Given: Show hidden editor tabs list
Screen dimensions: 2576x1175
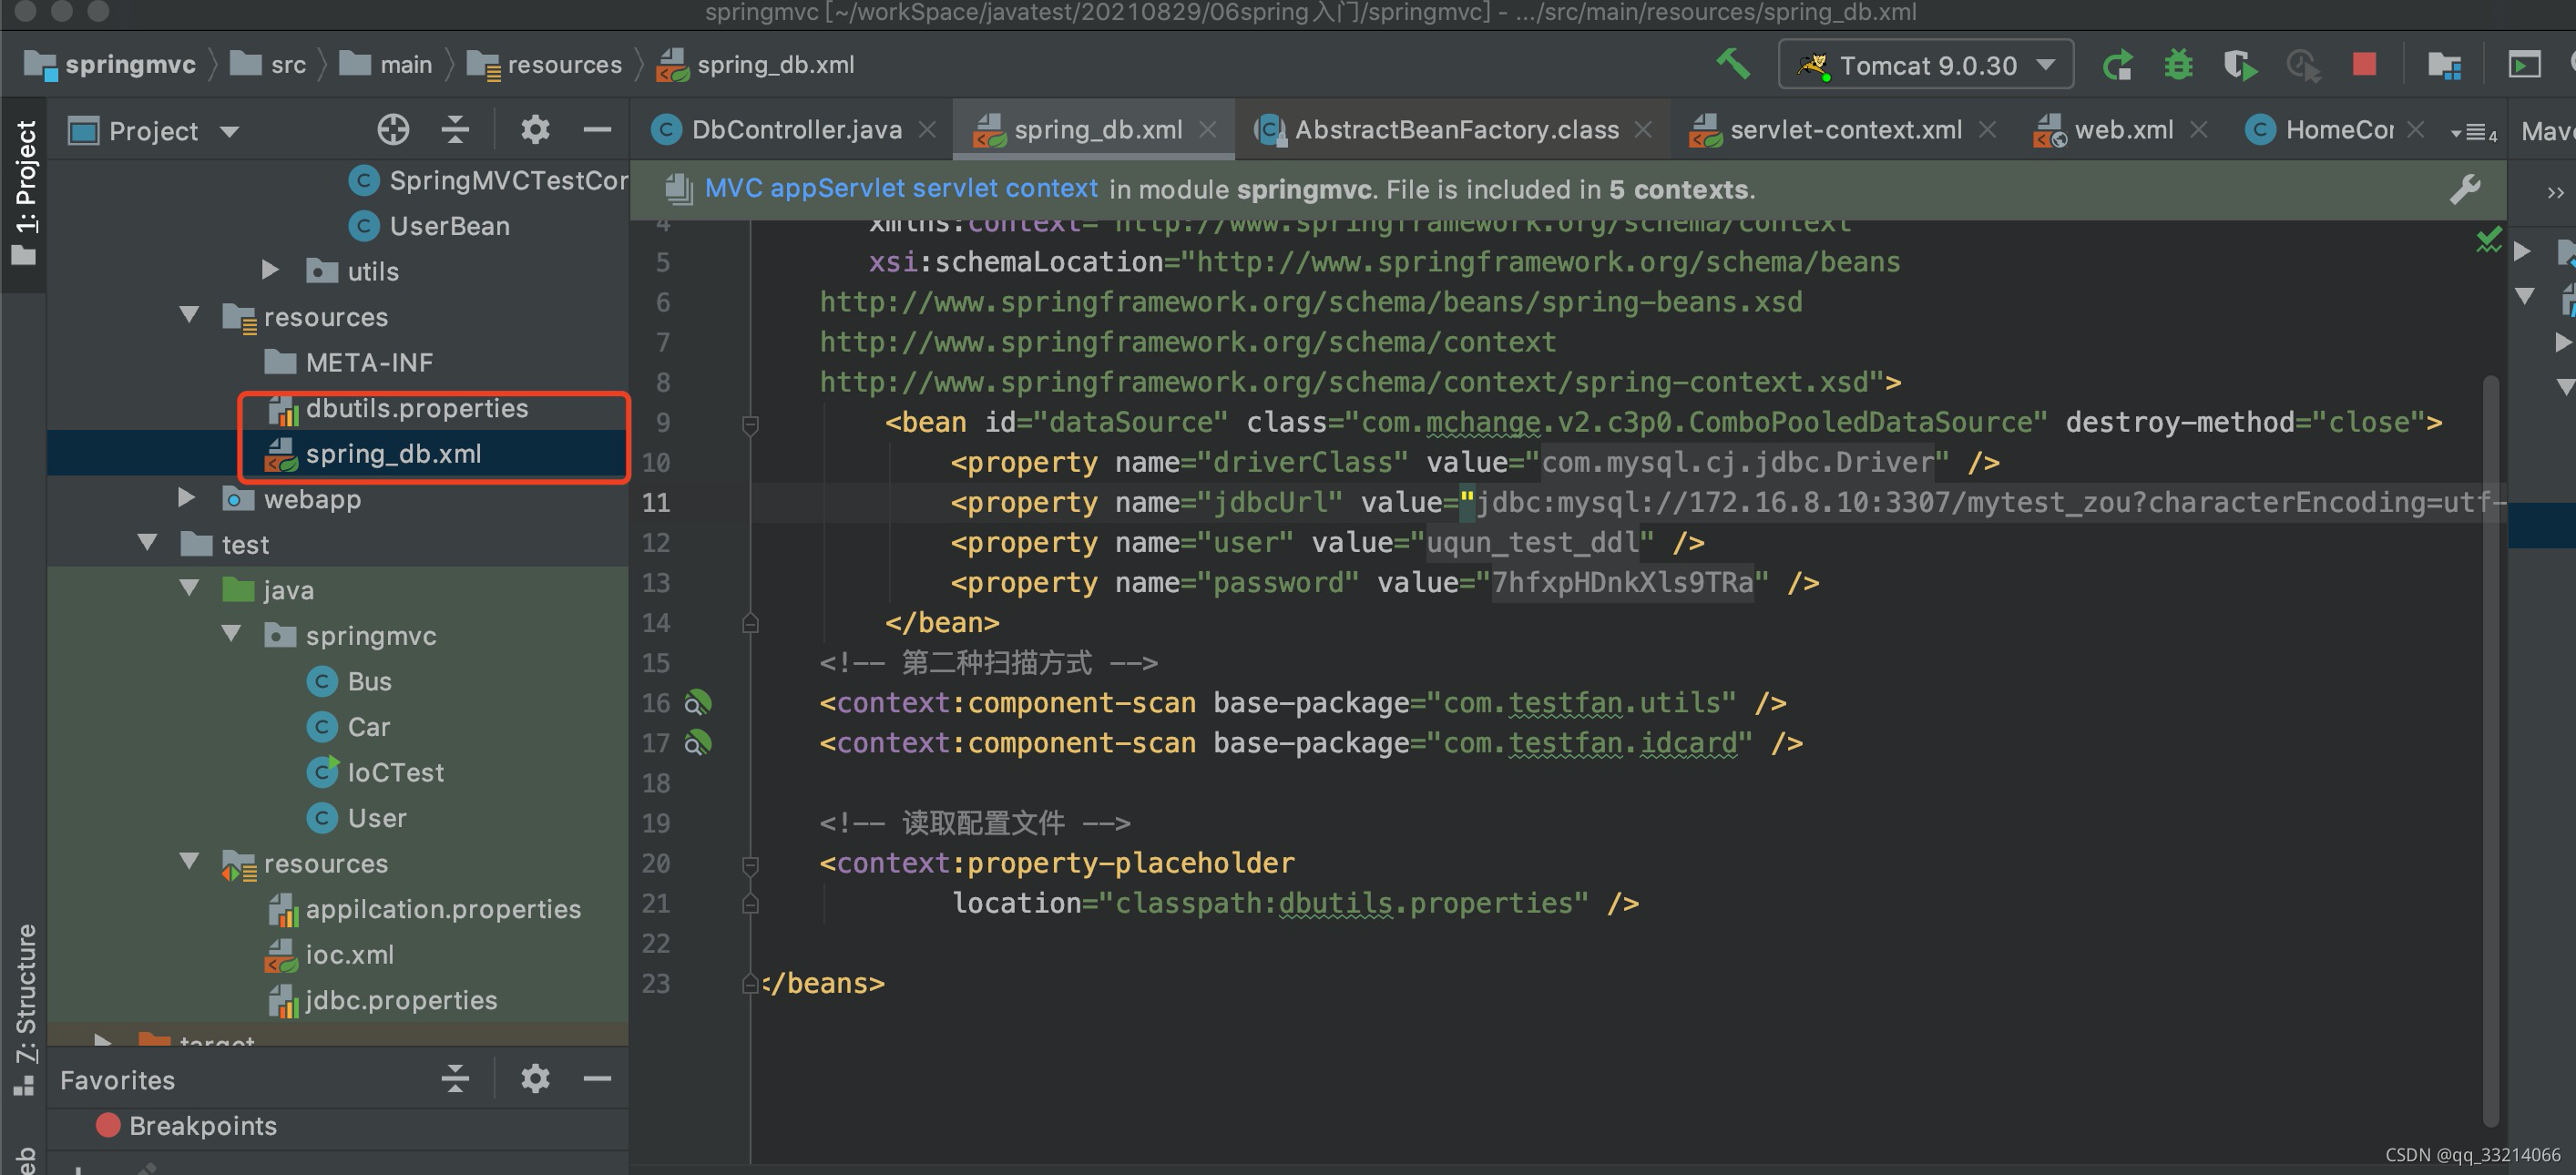Looking at the screenshot, I should point(2472,132).
